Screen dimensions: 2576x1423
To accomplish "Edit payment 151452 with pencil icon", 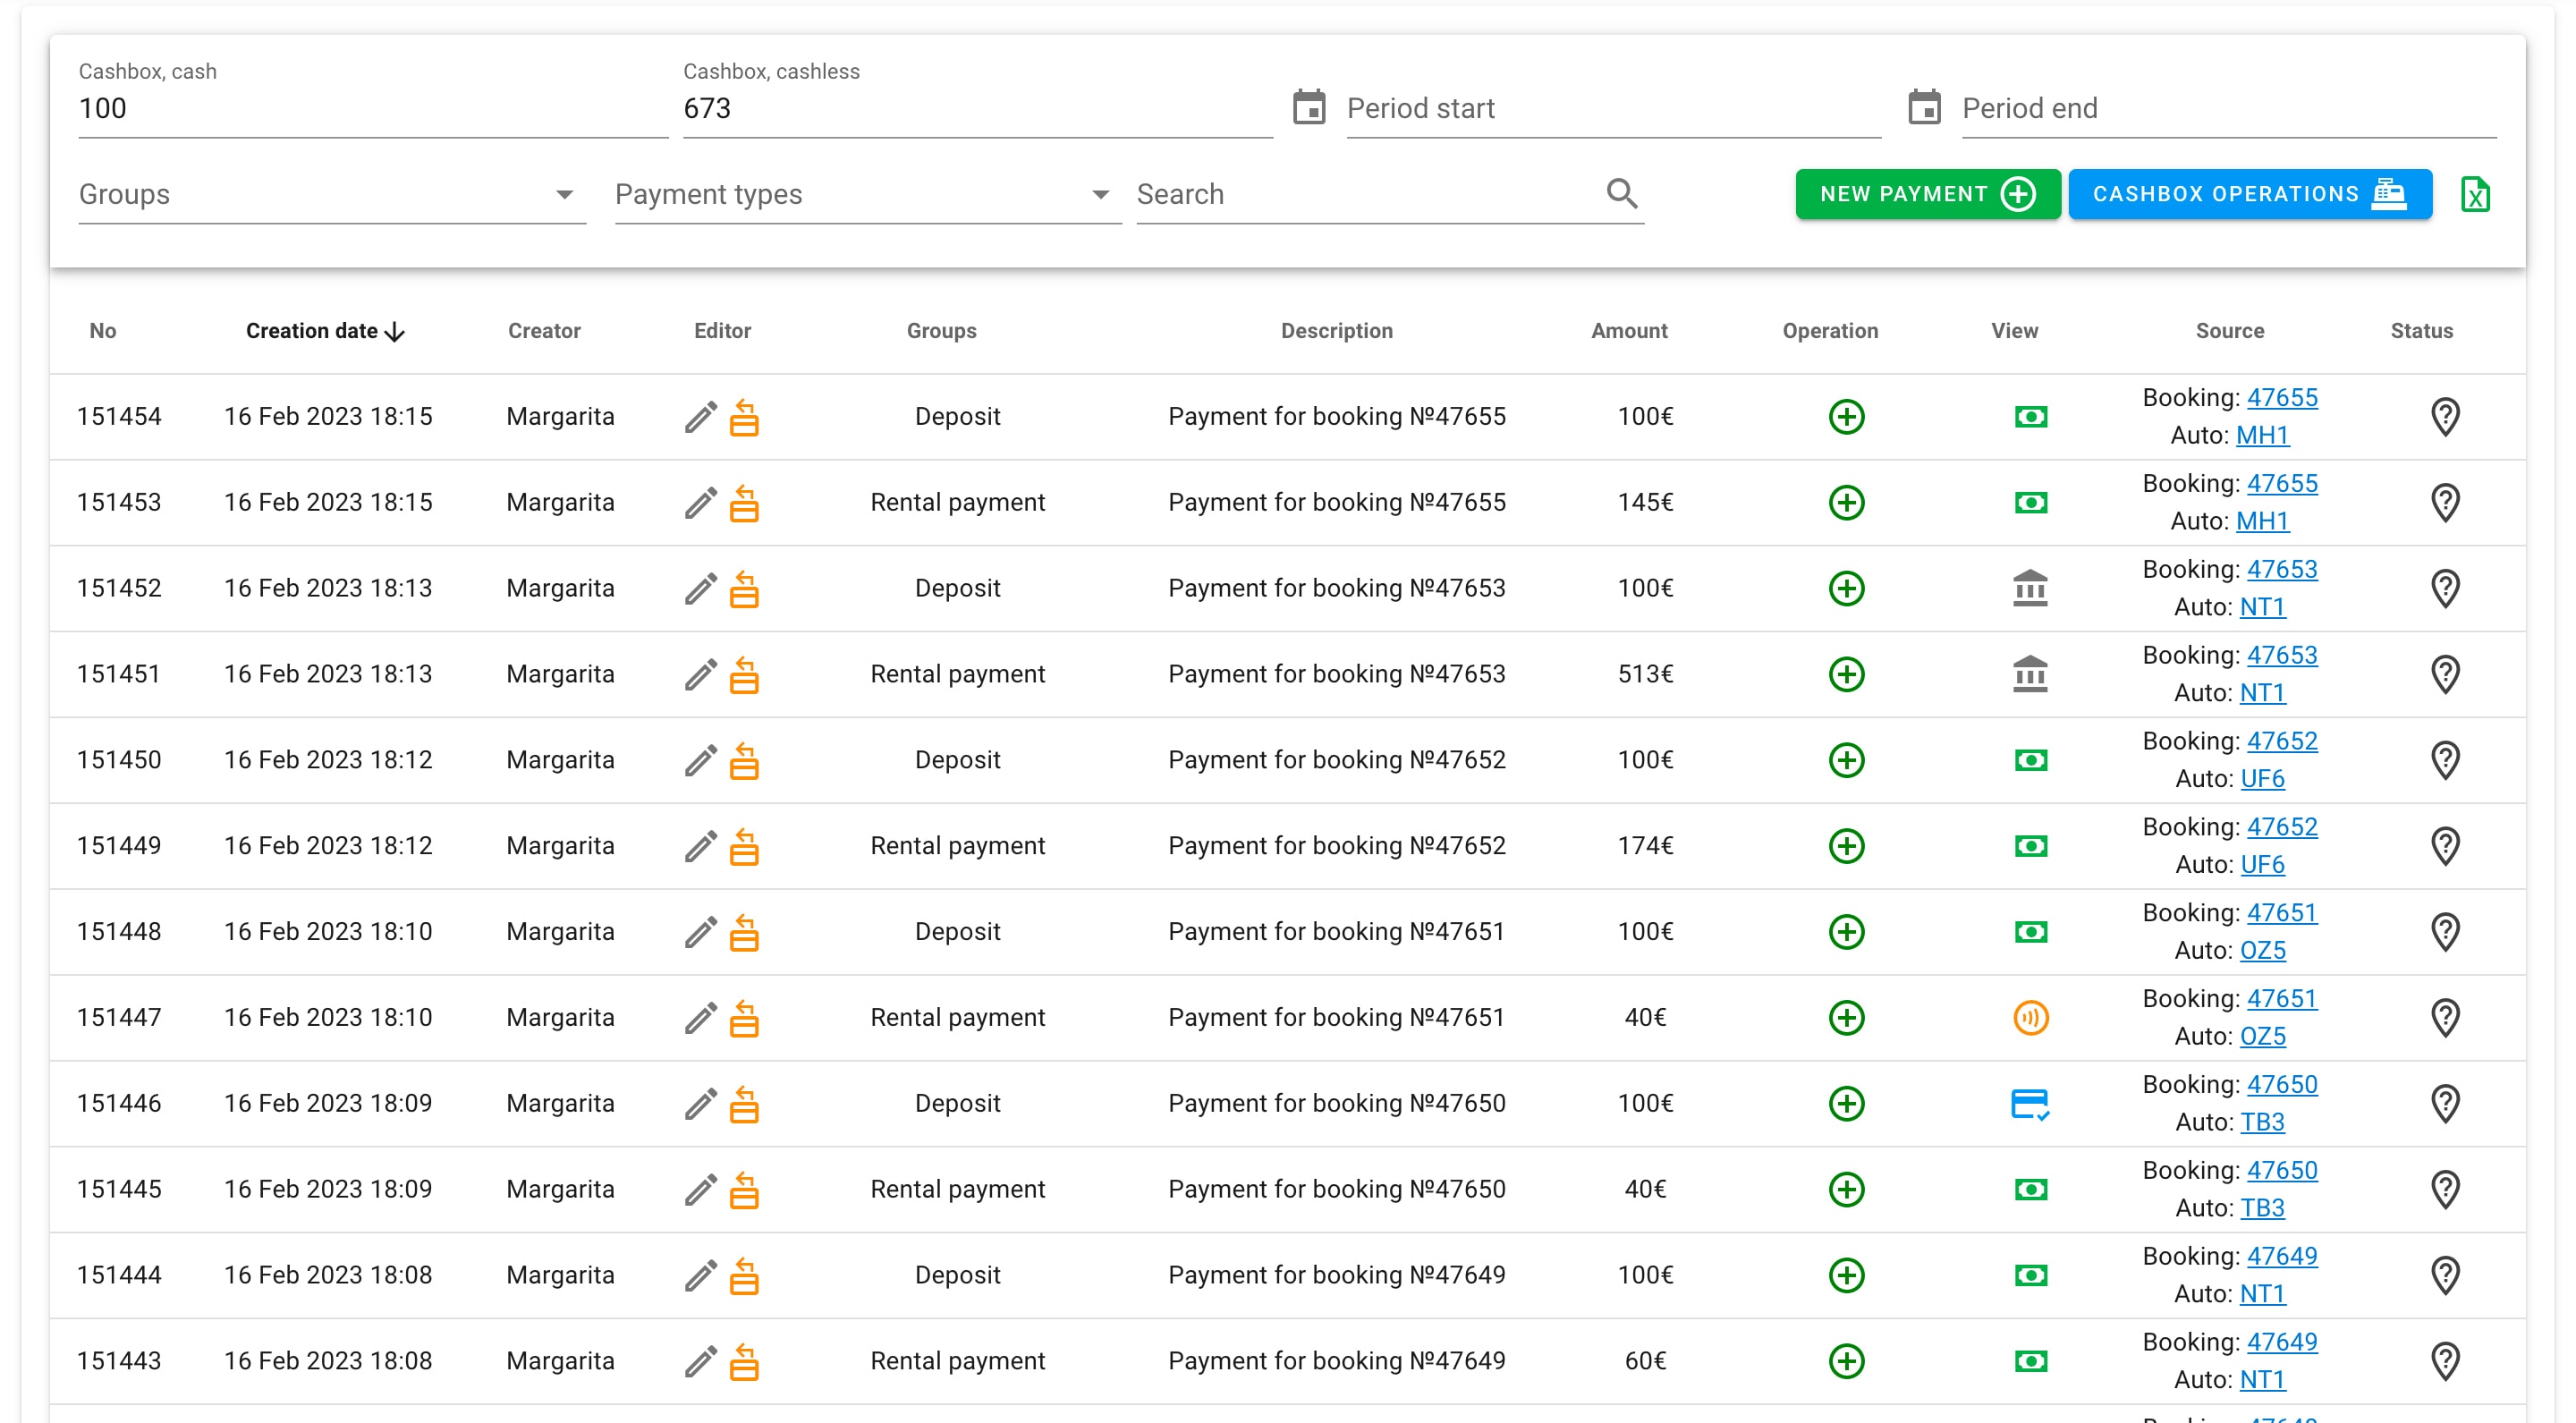I will 700,589.
